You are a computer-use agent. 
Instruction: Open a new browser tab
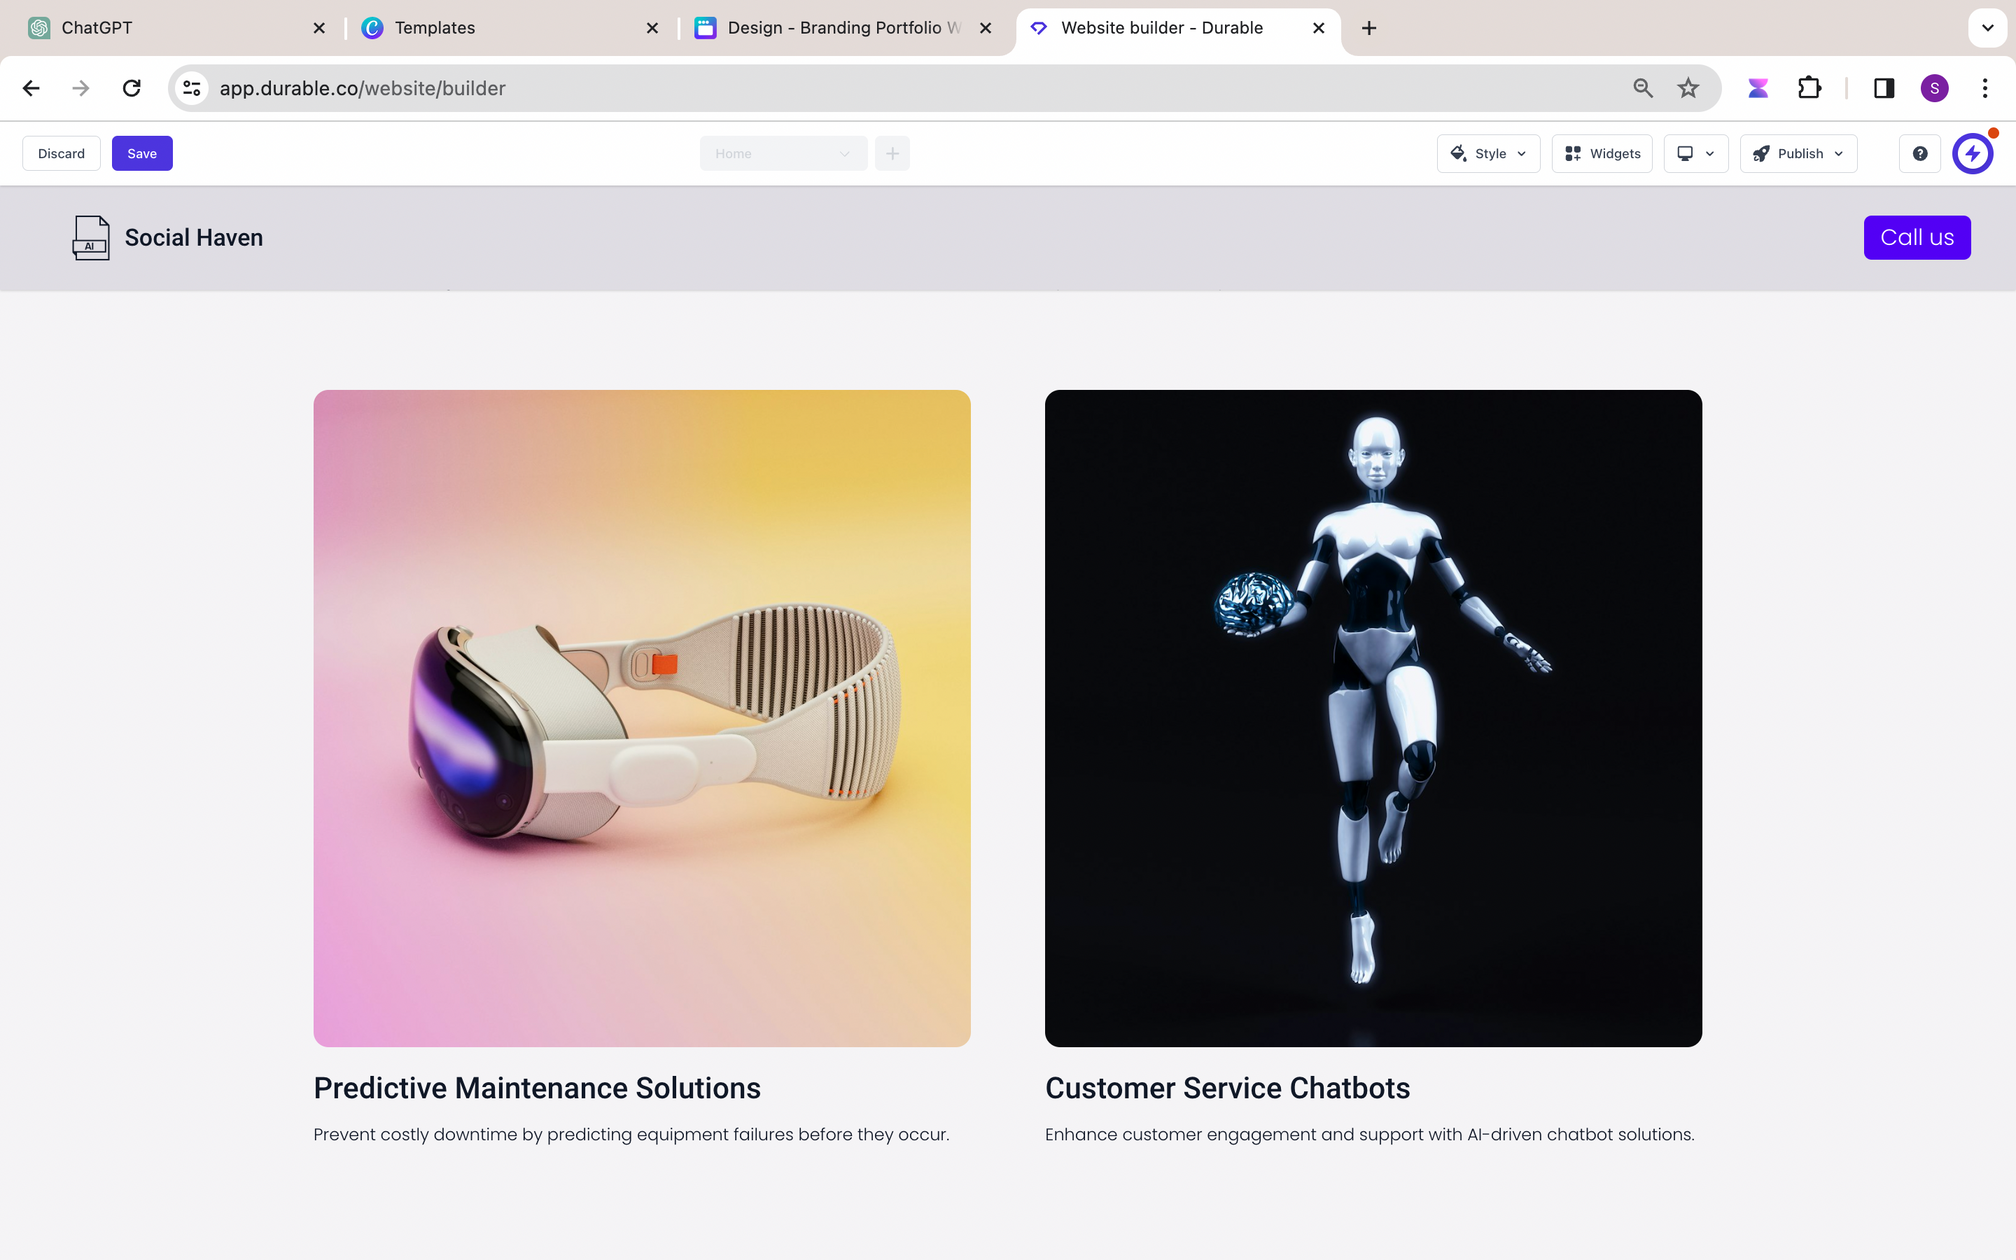point(1369,28)
